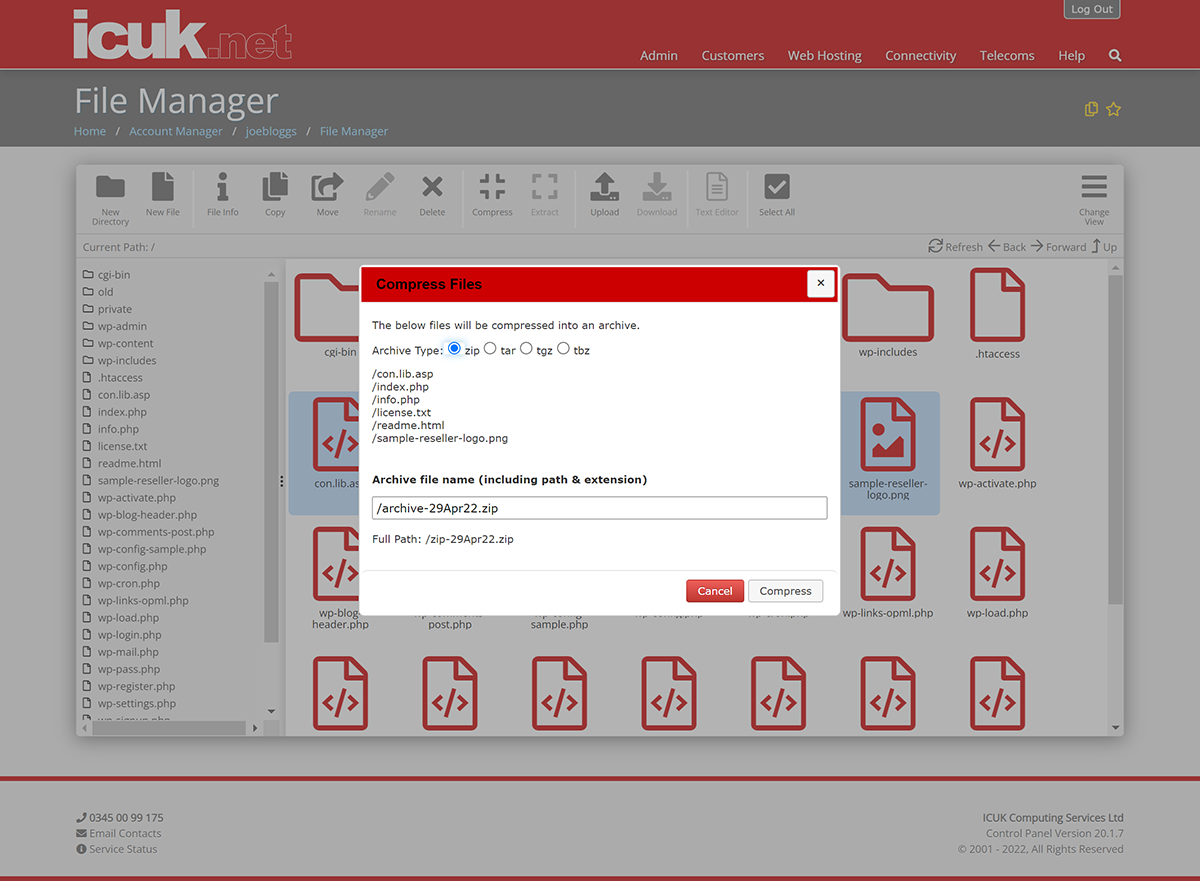
Task: Click the icuk.net logo
Action: (183, 35)
